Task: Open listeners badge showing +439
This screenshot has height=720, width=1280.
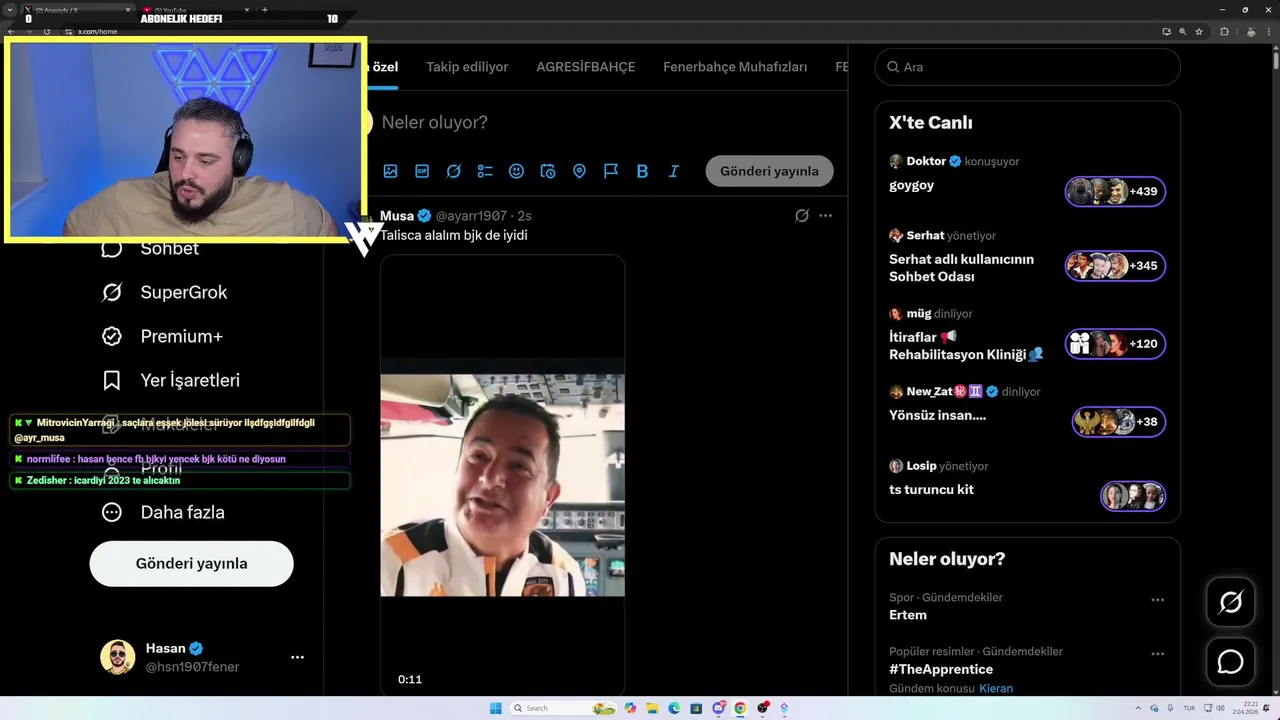Action: (x=1115, y=191)
